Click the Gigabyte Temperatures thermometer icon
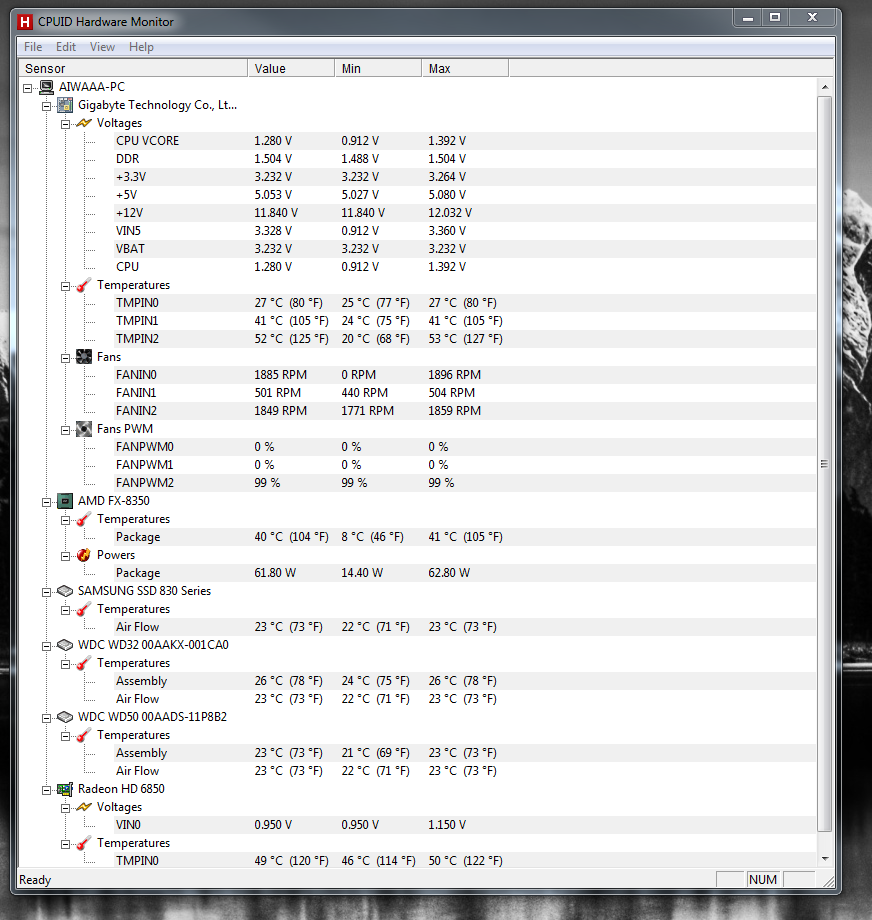This screenshot has height=920, width=872. (x=84, y=285)
